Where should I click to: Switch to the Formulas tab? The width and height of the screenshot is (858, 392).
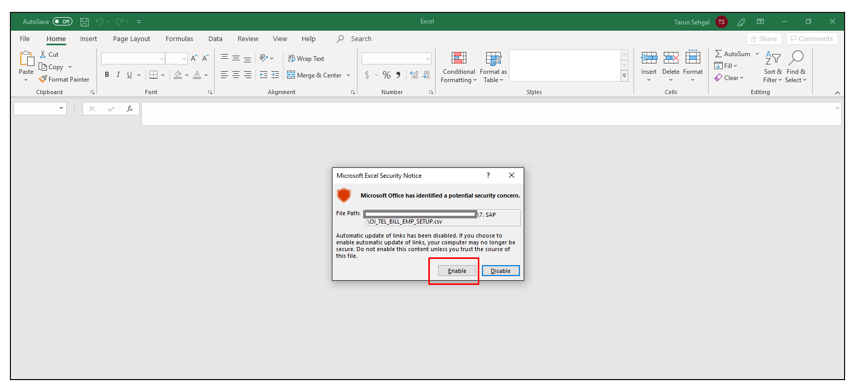(179, 39)
